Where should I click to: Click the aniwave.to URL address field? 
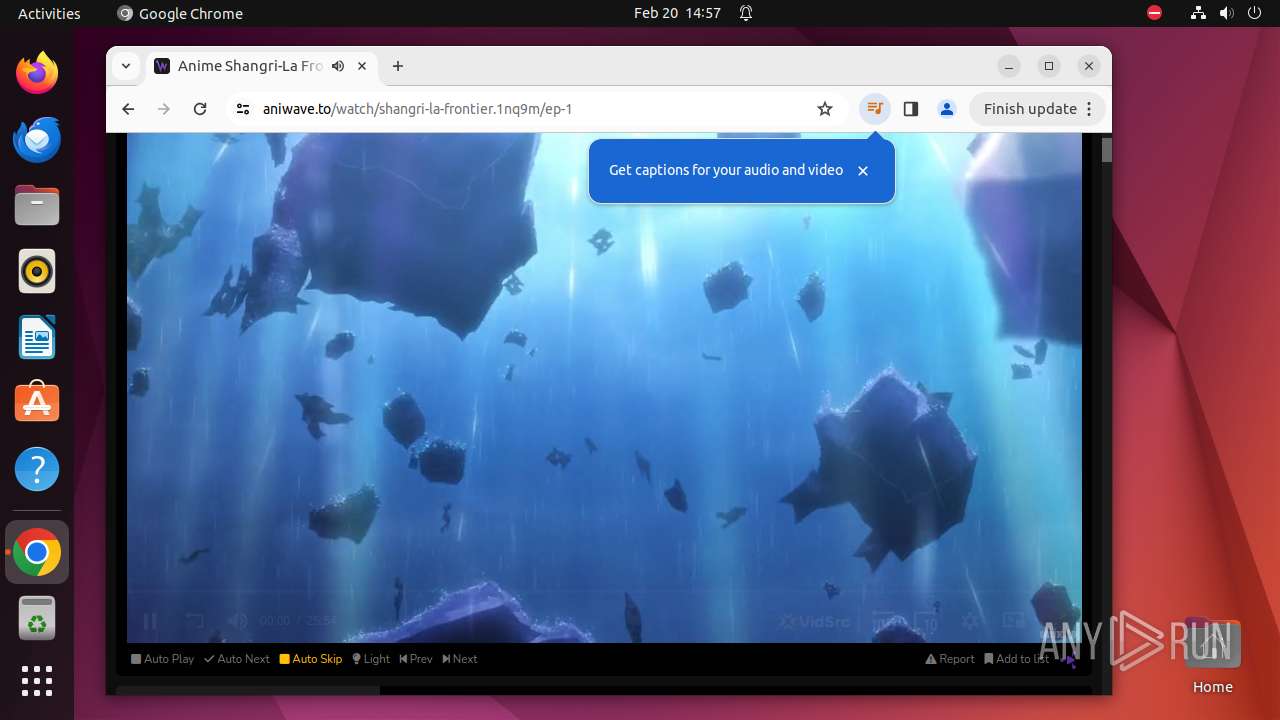[534, 109]
